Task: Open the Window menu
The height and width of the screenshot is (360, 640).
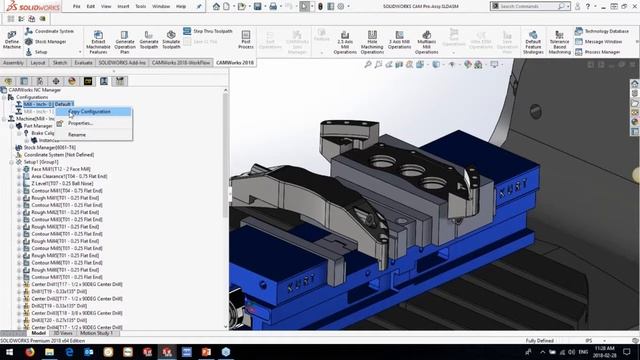Action: 161,7
